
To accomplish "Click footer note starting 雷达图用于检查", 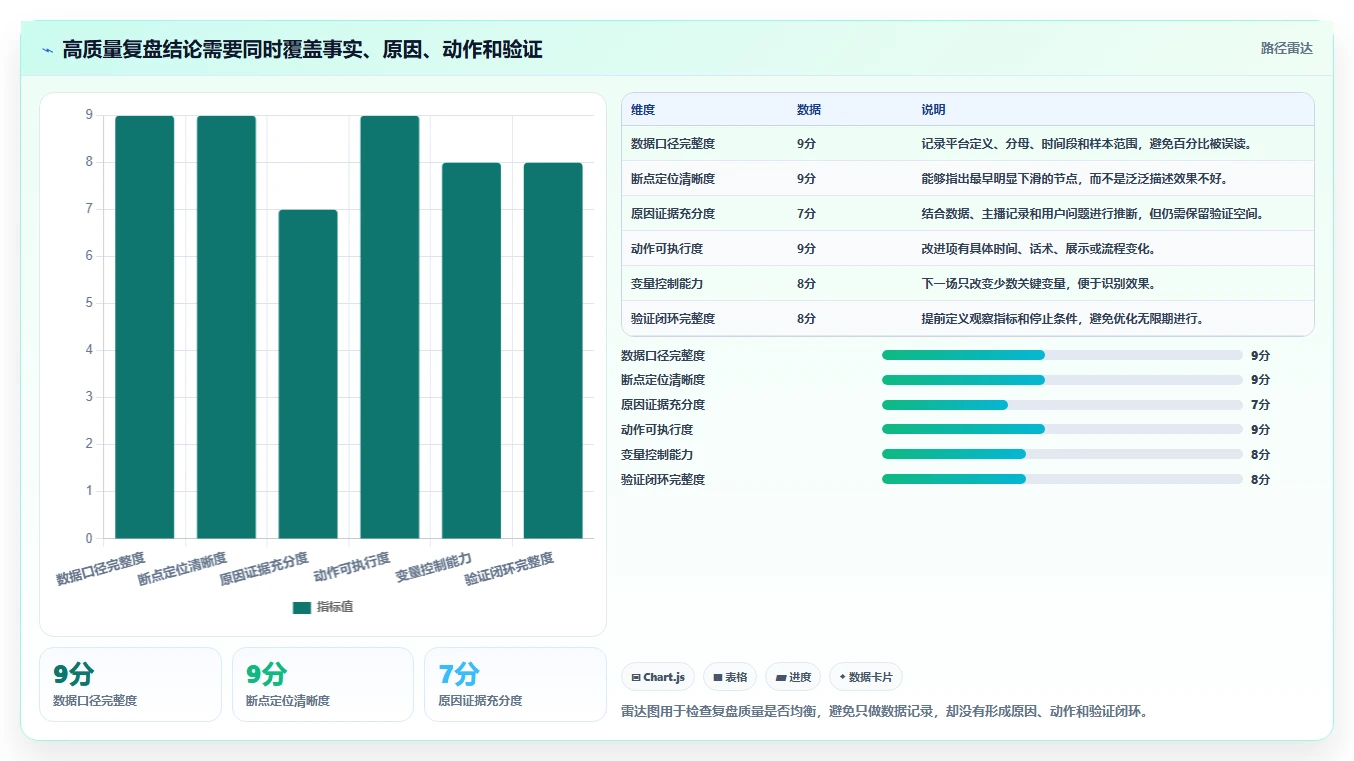I will (884, 712).
